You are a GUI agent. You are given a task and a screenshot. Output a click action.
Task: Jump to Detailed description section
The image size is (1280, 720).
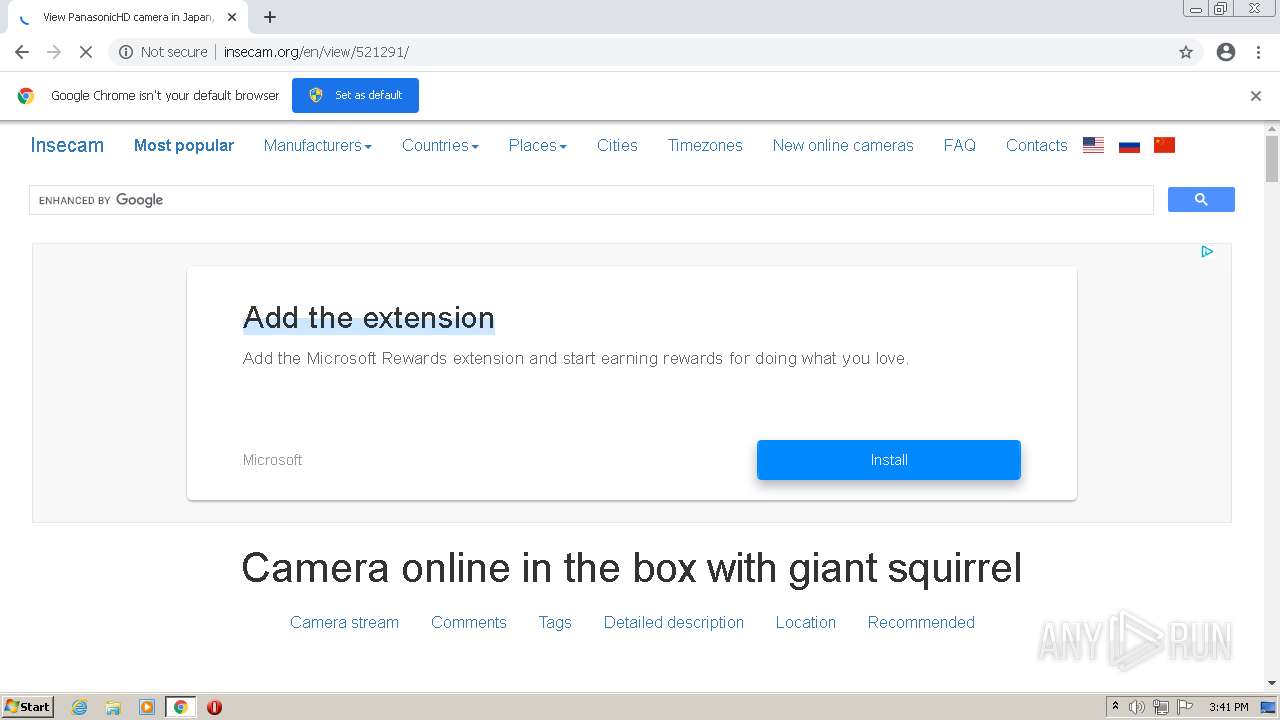(674, 622)
